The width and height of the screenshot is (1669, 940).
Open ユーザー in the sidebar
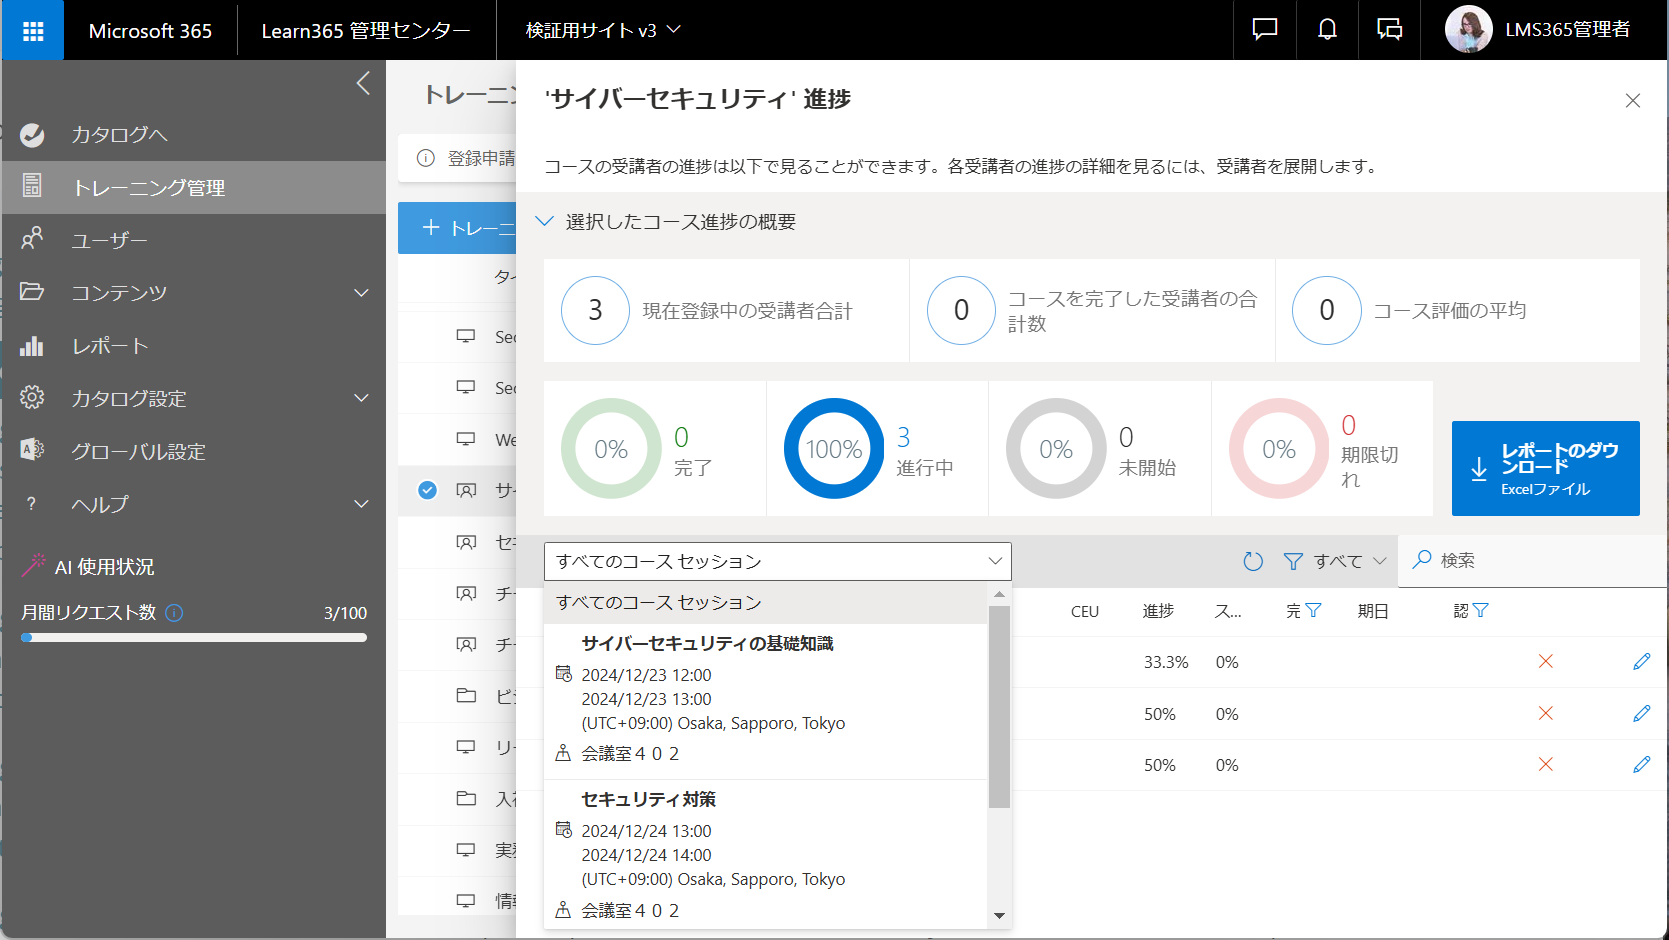click(x=194, y=240)
